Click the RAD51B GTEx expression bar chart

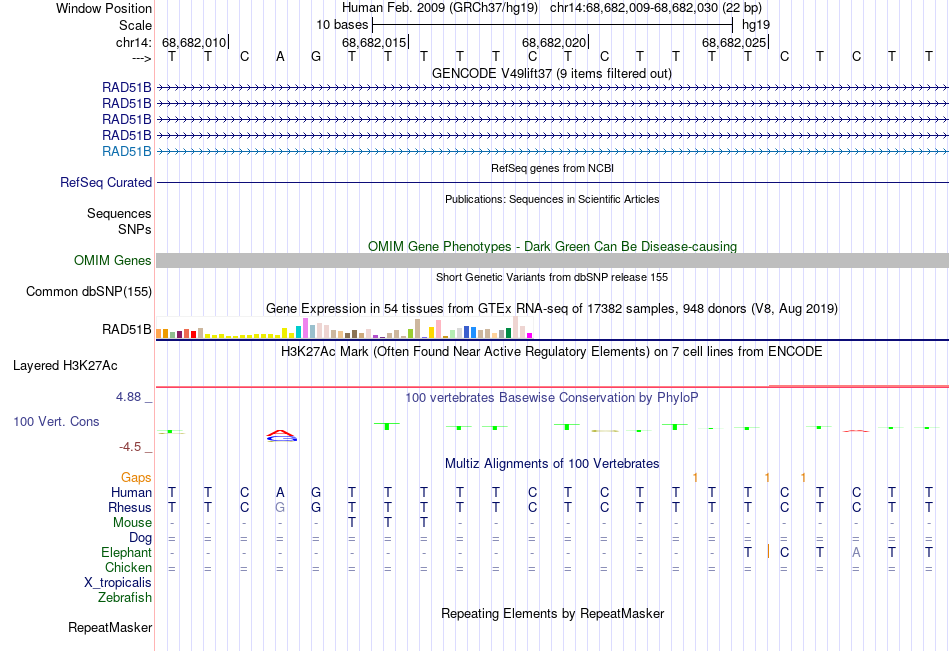(344, 327)
